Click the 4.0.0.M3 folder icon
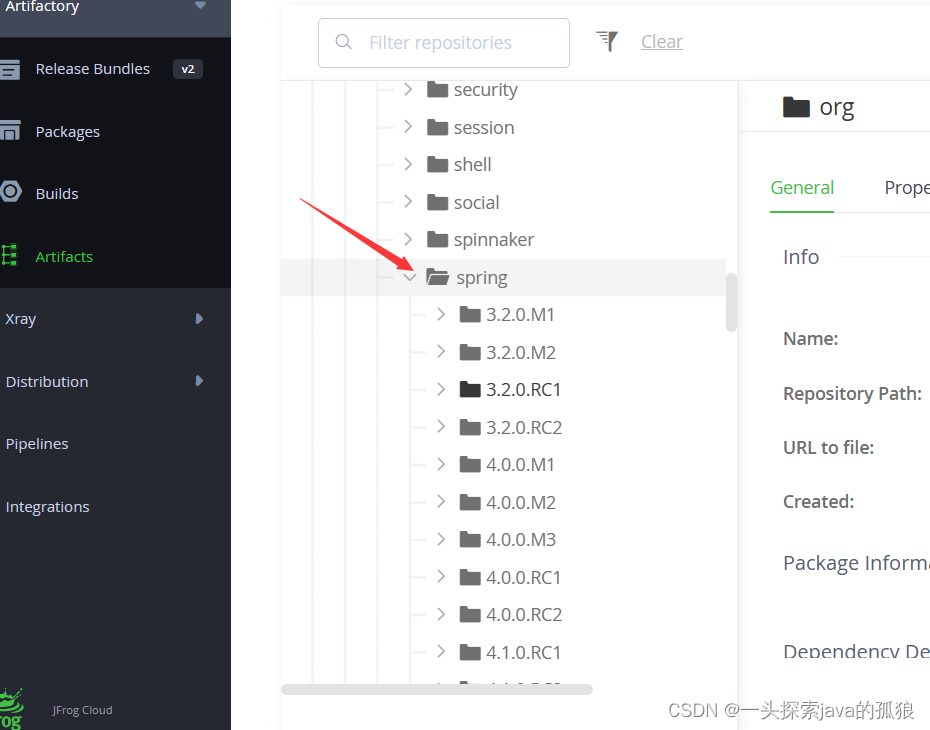 (x=470, y=540)
